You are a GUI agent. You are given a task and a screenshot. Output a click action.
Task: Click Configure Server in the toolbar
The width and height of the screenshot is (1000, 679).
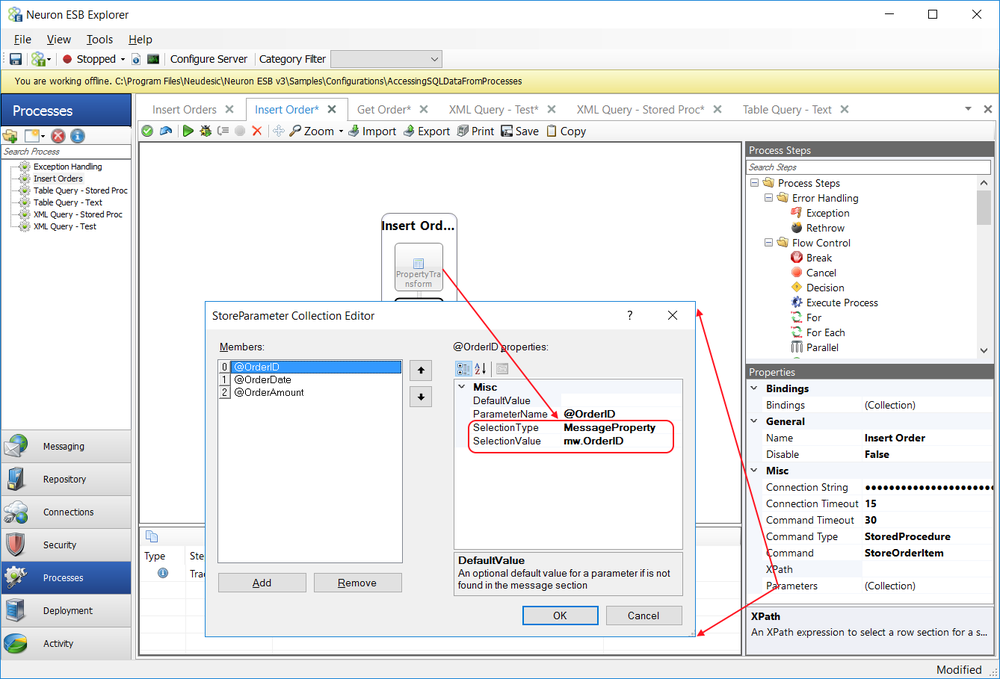tap(209, 59)
